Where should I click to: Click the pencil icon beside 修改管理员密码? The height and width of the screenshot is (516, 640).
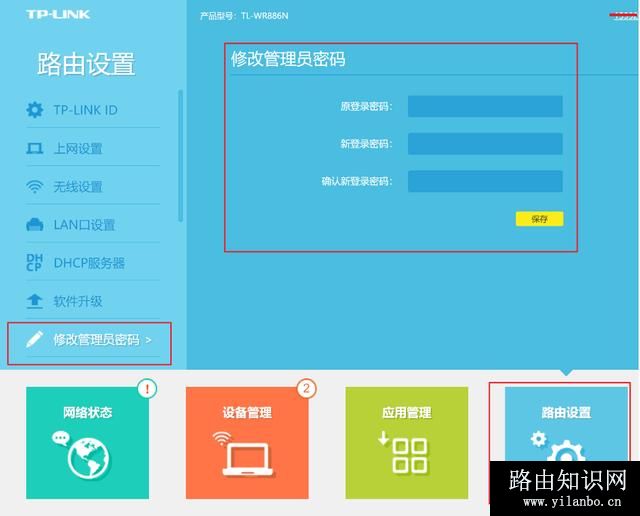pyautogui.click(x=35, y=339)
